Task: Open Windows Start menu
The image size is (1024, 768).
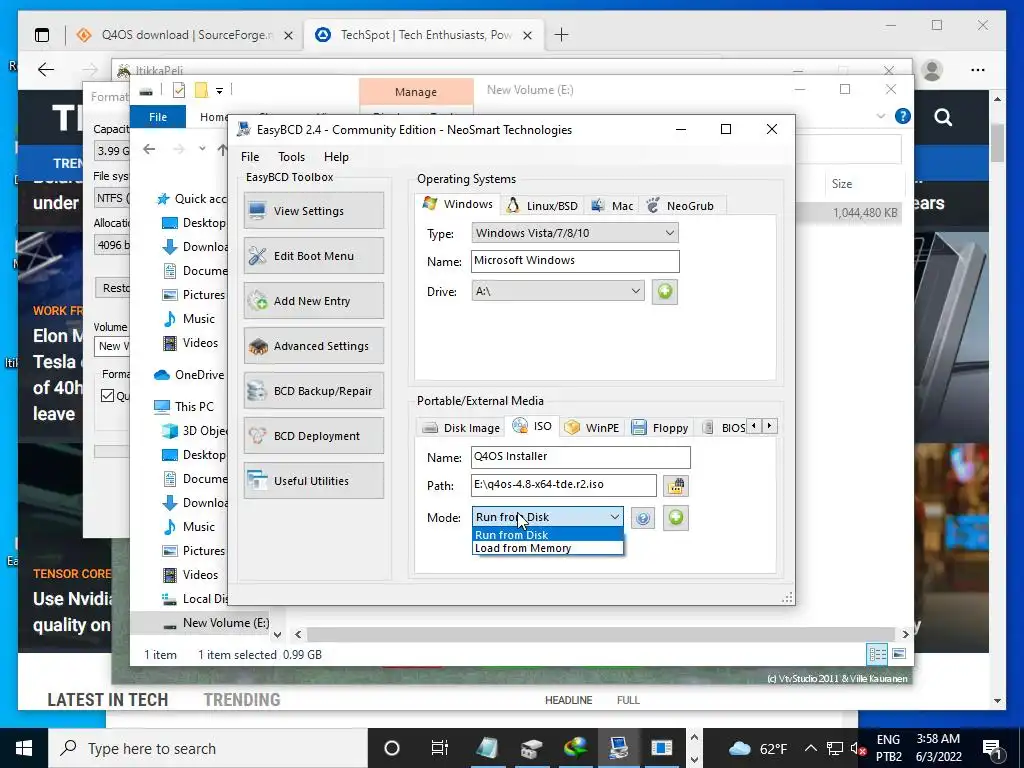Action: point(24,748)
